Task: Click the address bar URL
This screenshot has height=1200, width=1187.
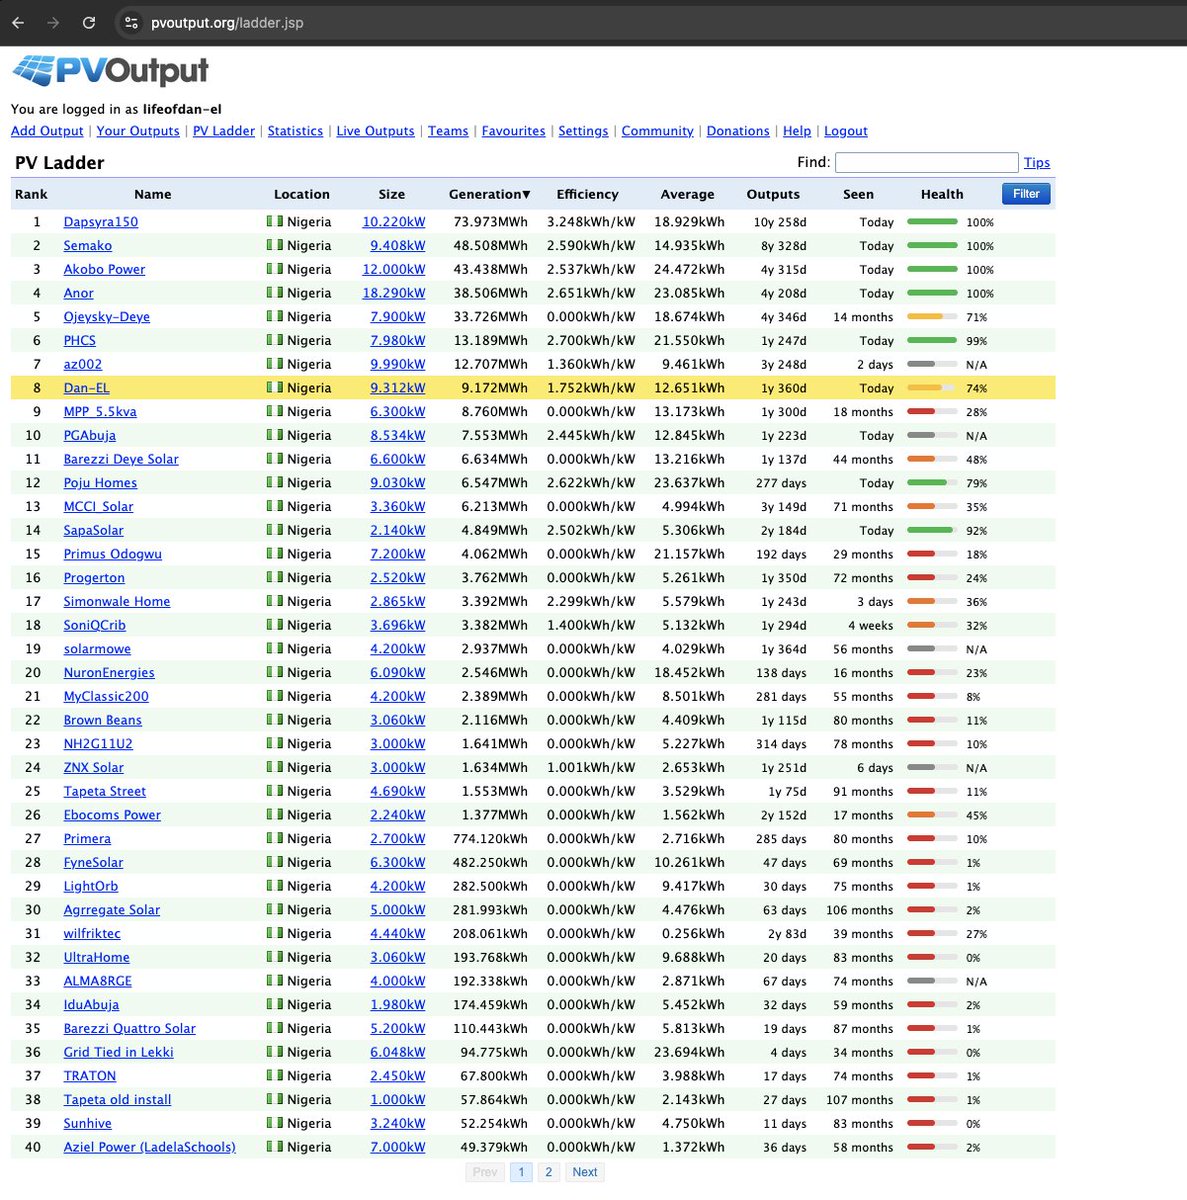Action: tap(227, 22)
